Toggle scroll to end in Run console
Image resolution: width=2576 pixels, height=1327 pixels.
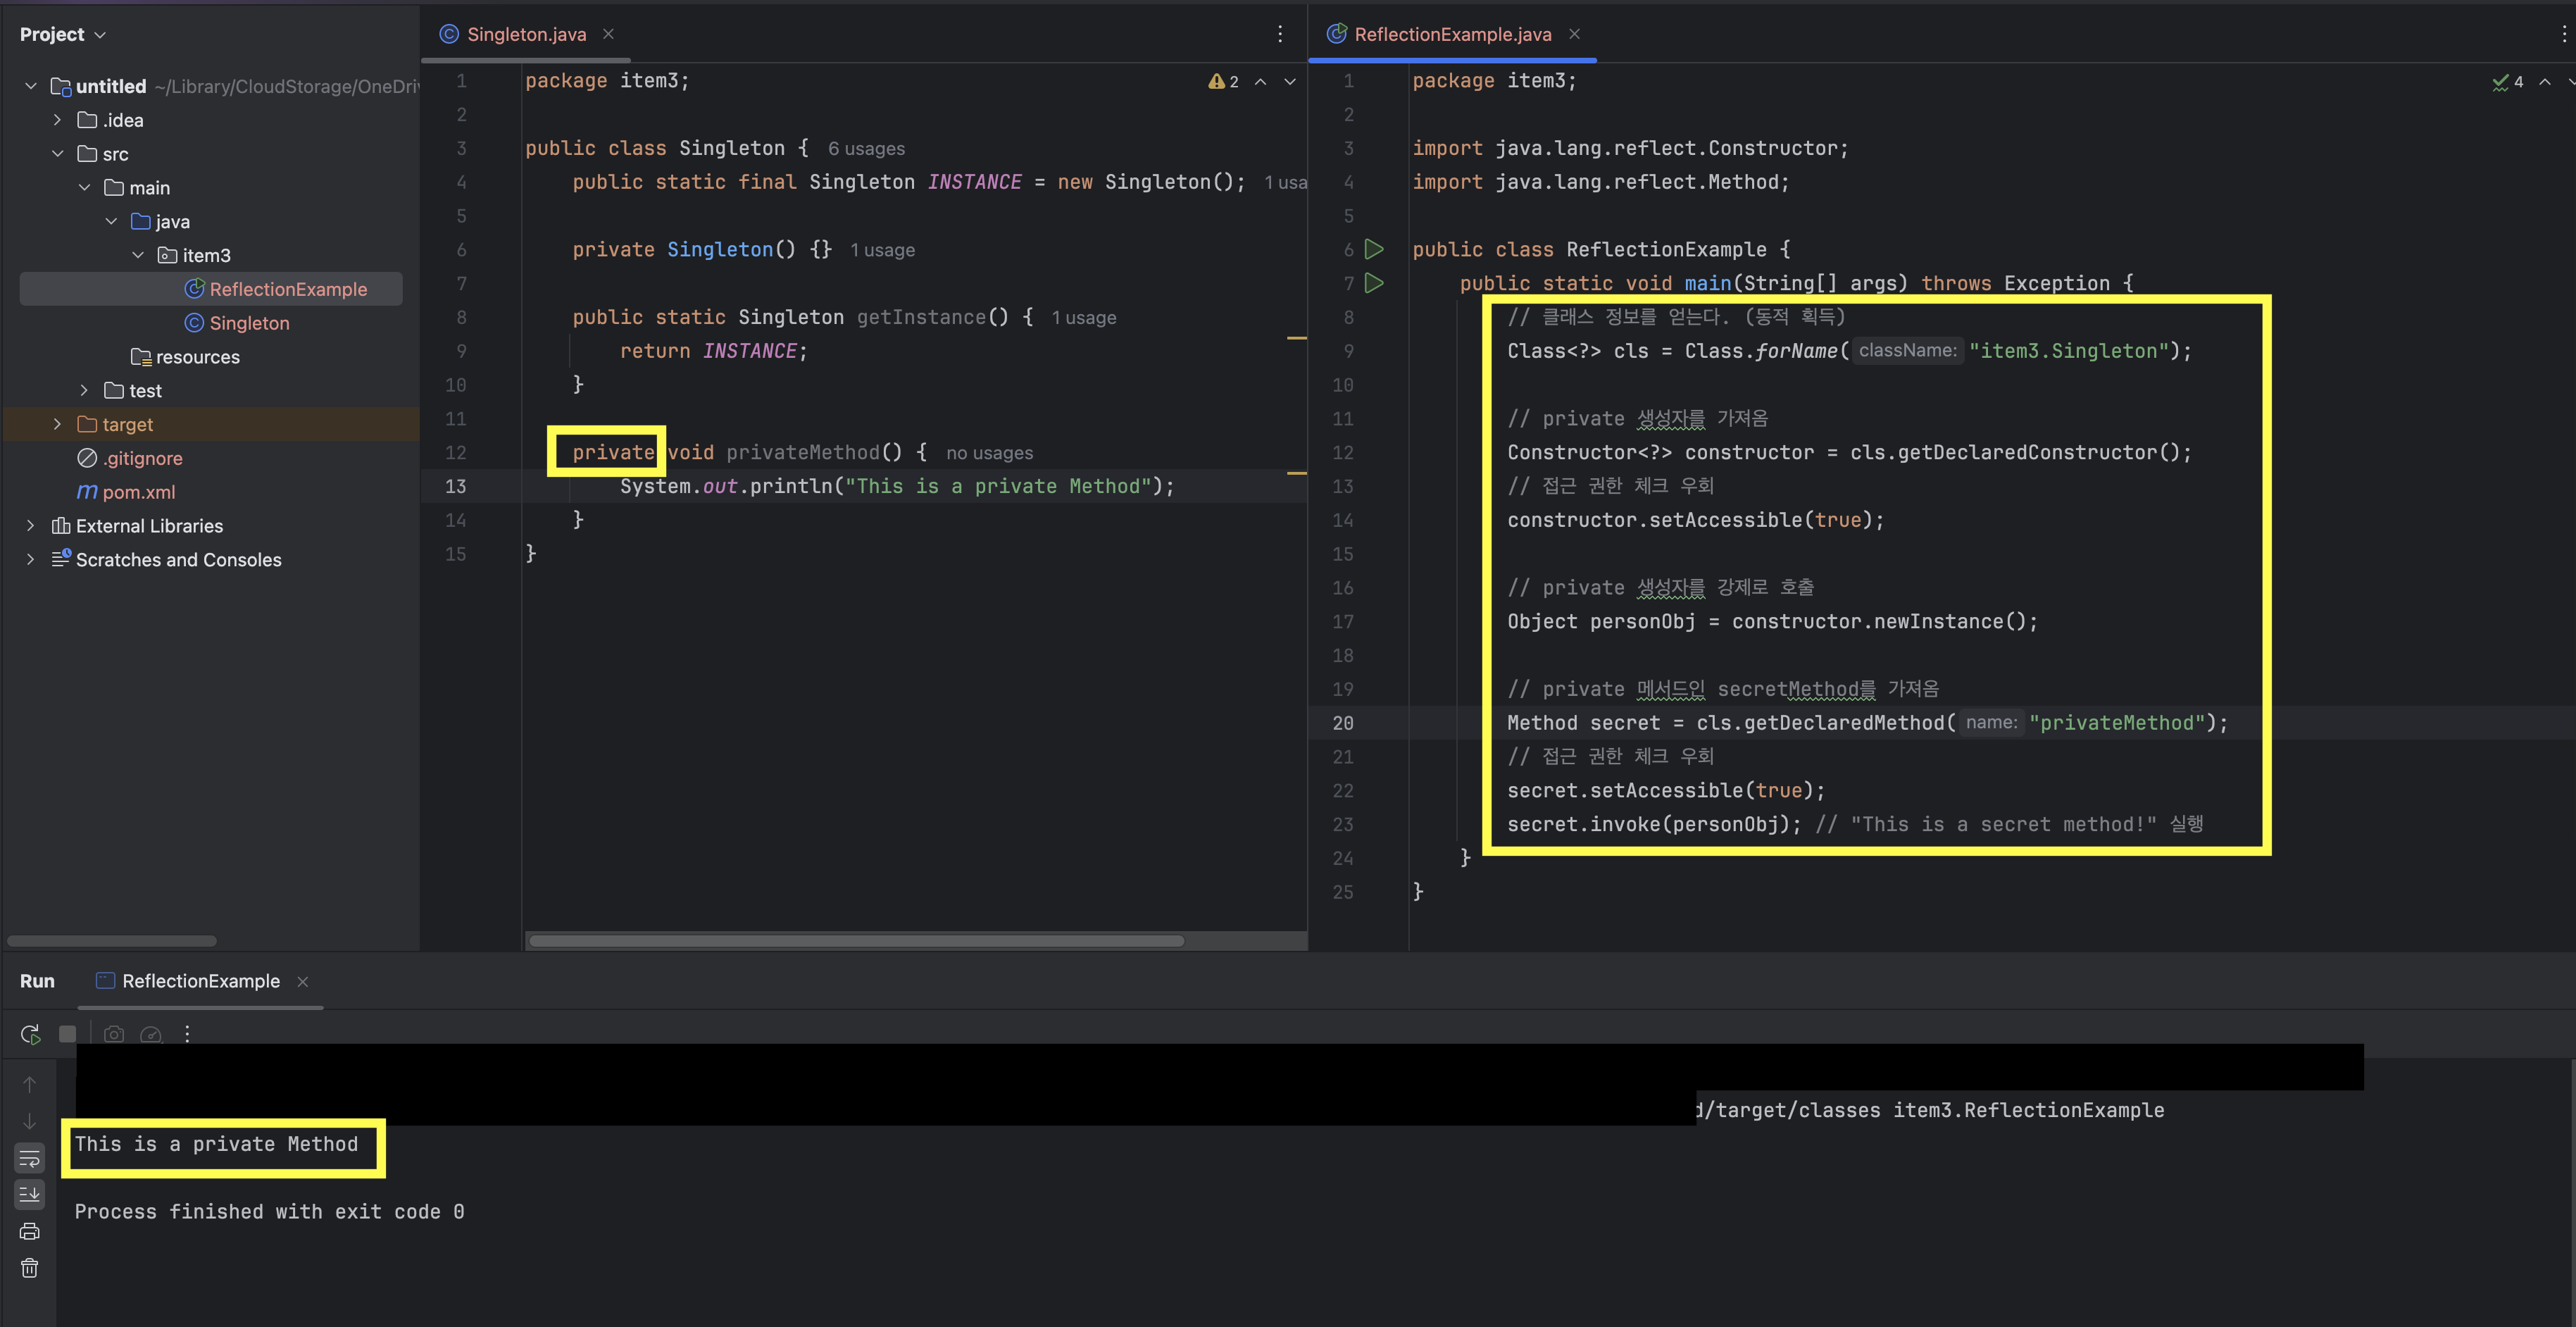tap(30, 1194)
